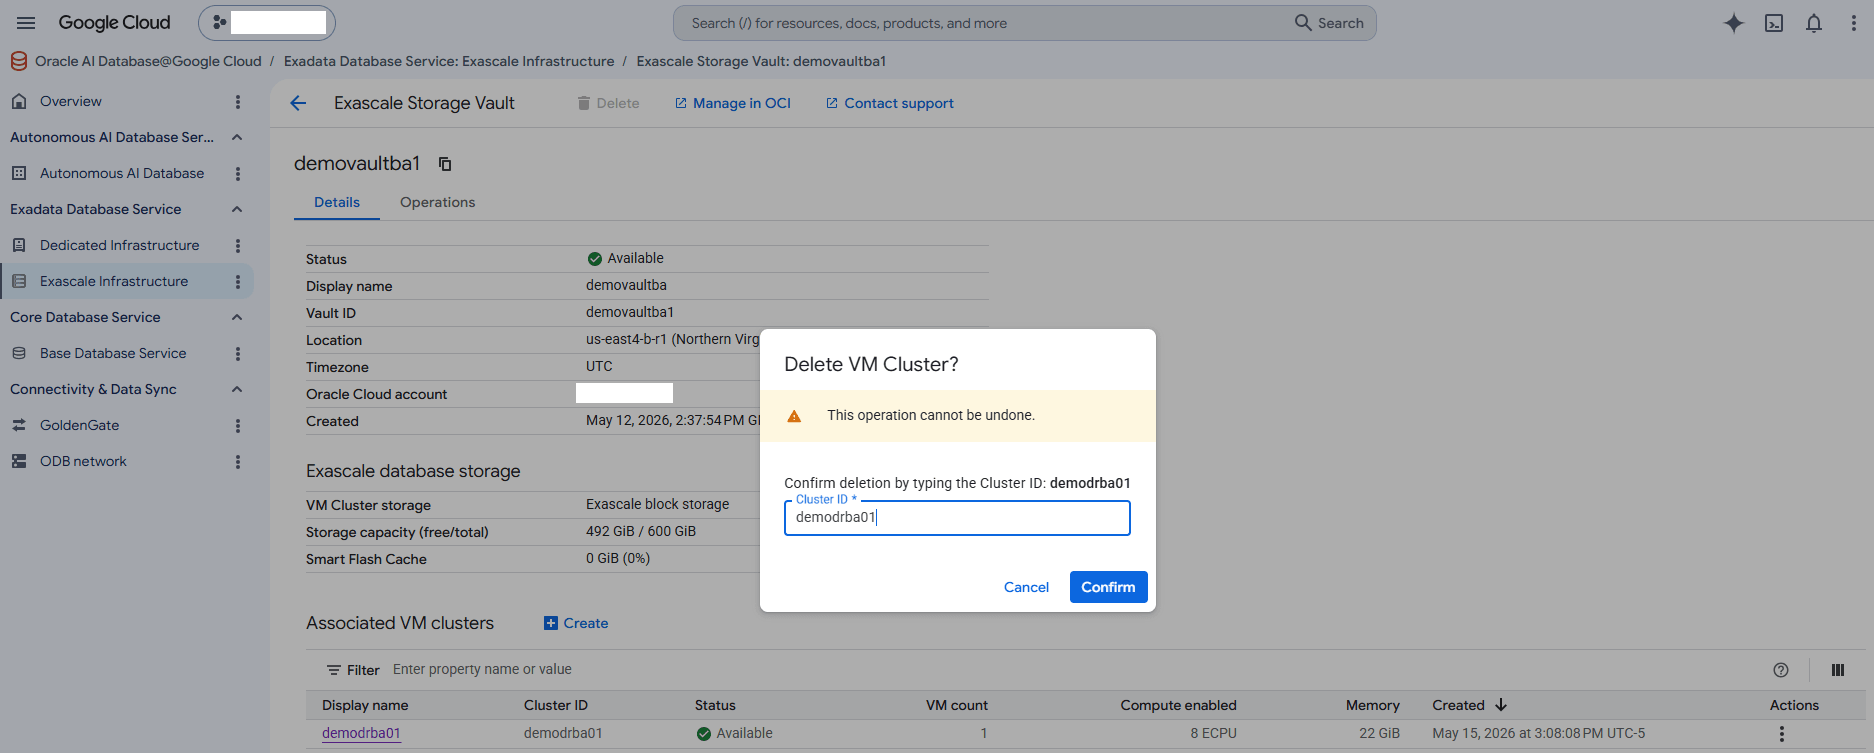Image resolution: width=1874 pixels, height=753 pixels.
Task: Activate Cloud Shell terminal icon
Action: pos(1774,23)
